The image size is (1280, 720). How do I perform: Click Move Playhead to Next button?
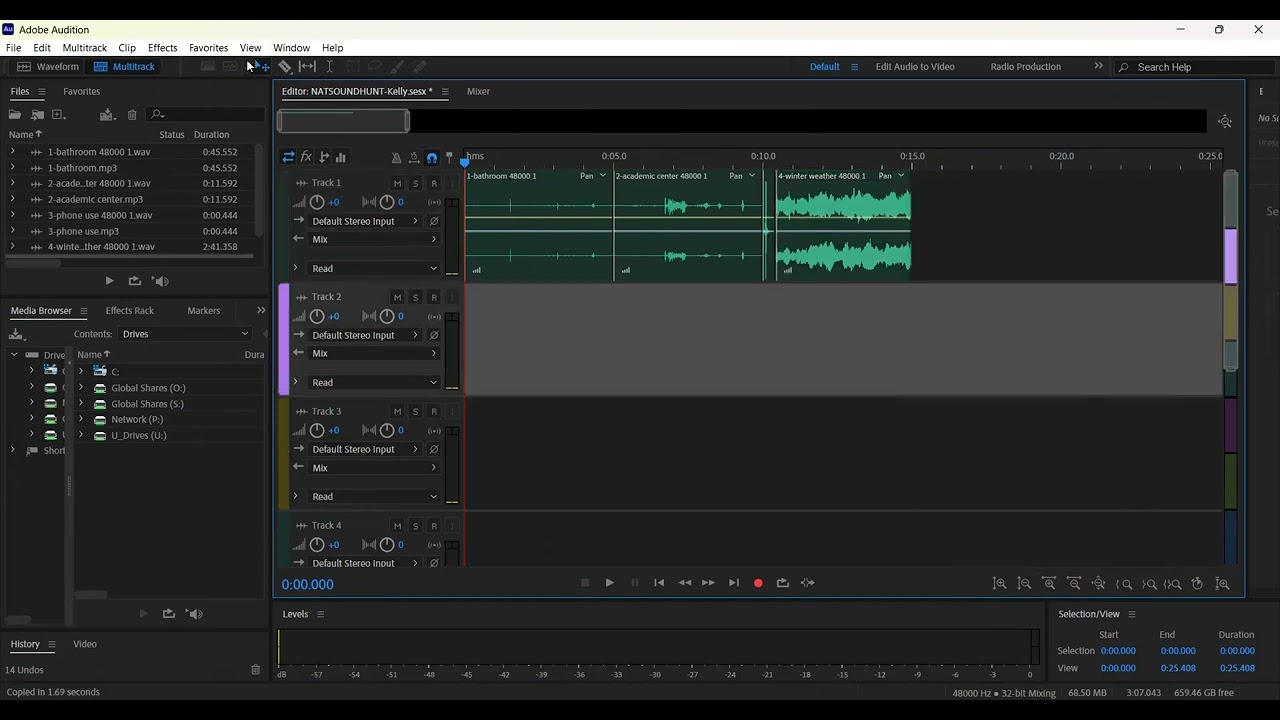733,583
